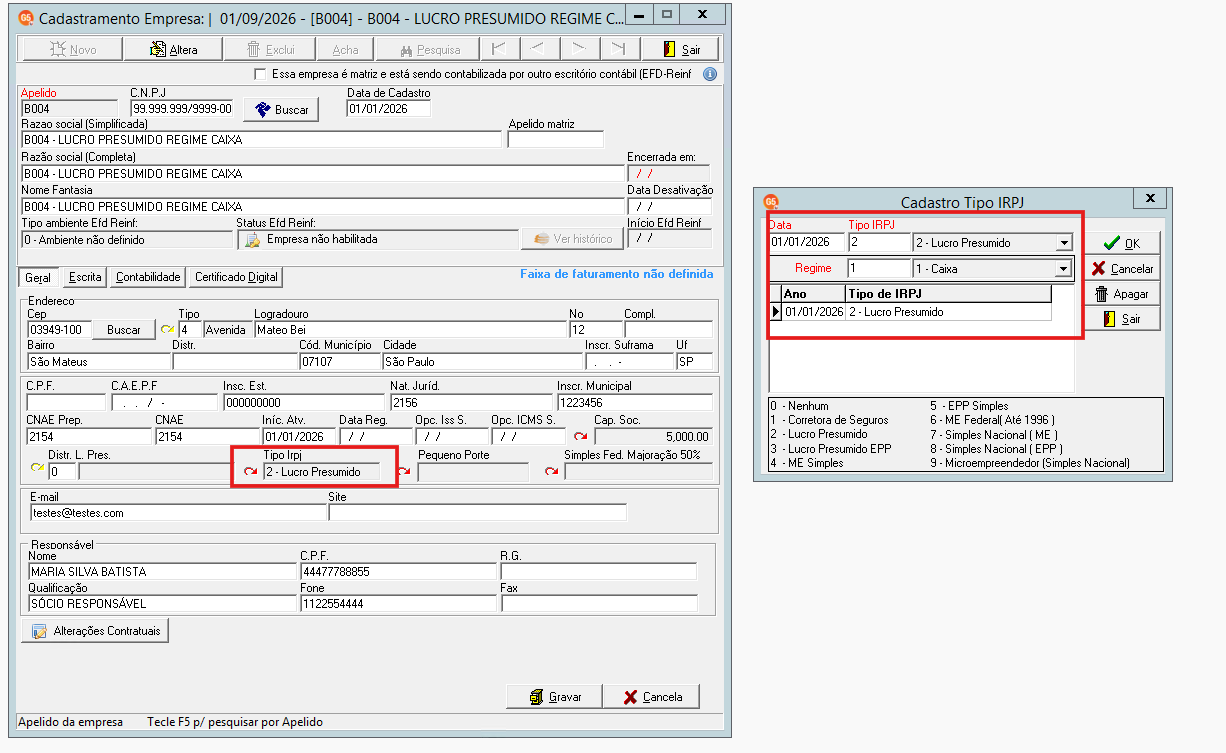Open the Contabilidade tab

pyautogui.click(x=148, y=277)
